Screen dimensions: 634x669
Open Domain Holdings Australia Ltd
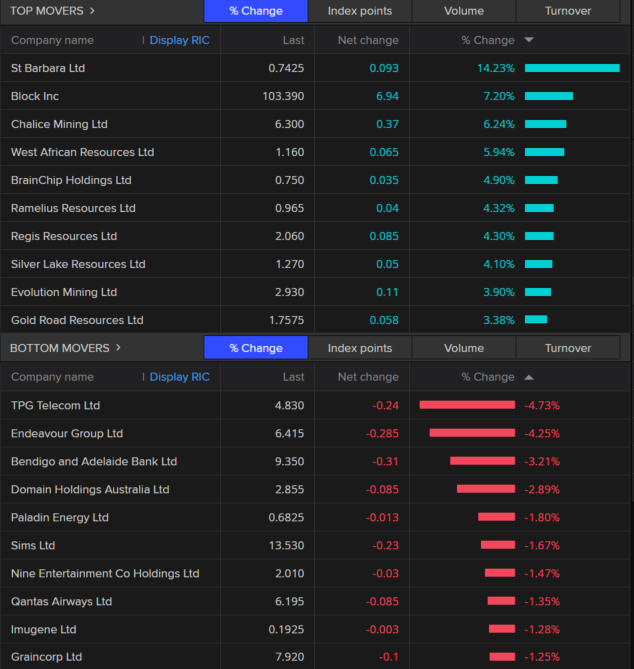(90, 489)
